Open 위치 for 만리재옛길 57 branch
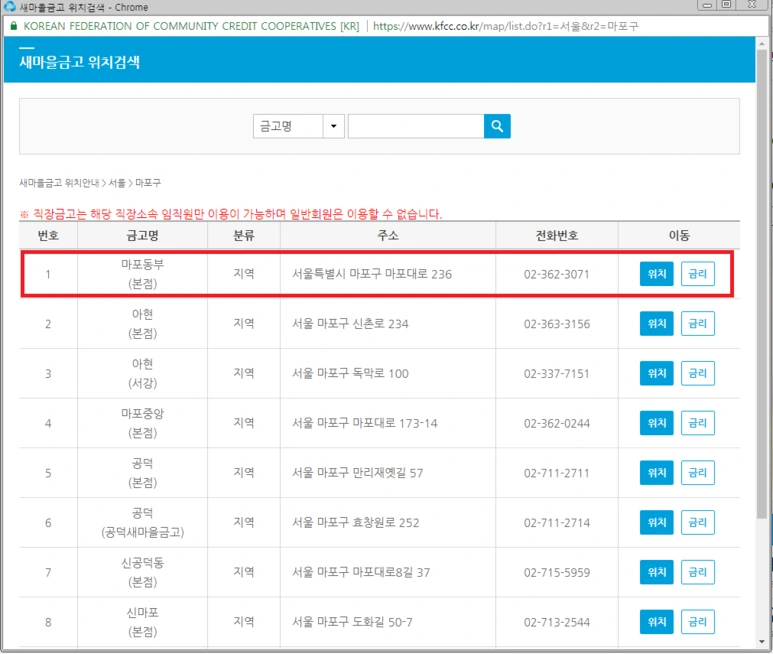The image size is (773, 654). (x=656, y=473)
